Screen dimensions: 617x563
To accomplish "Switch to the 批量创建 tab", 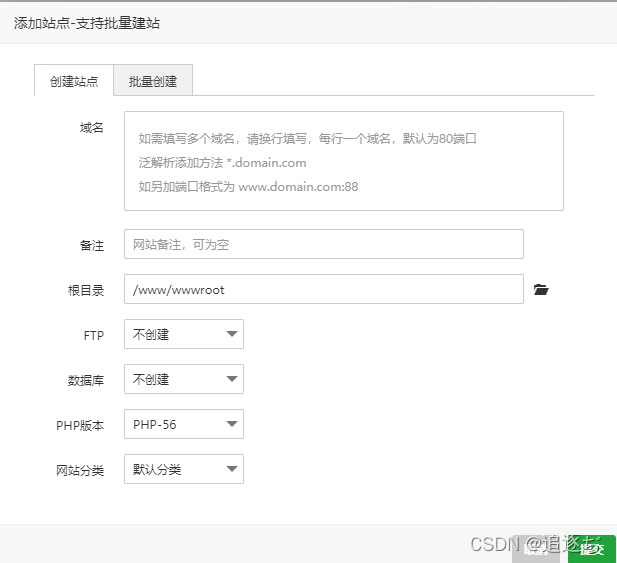I will click(153, 80).
